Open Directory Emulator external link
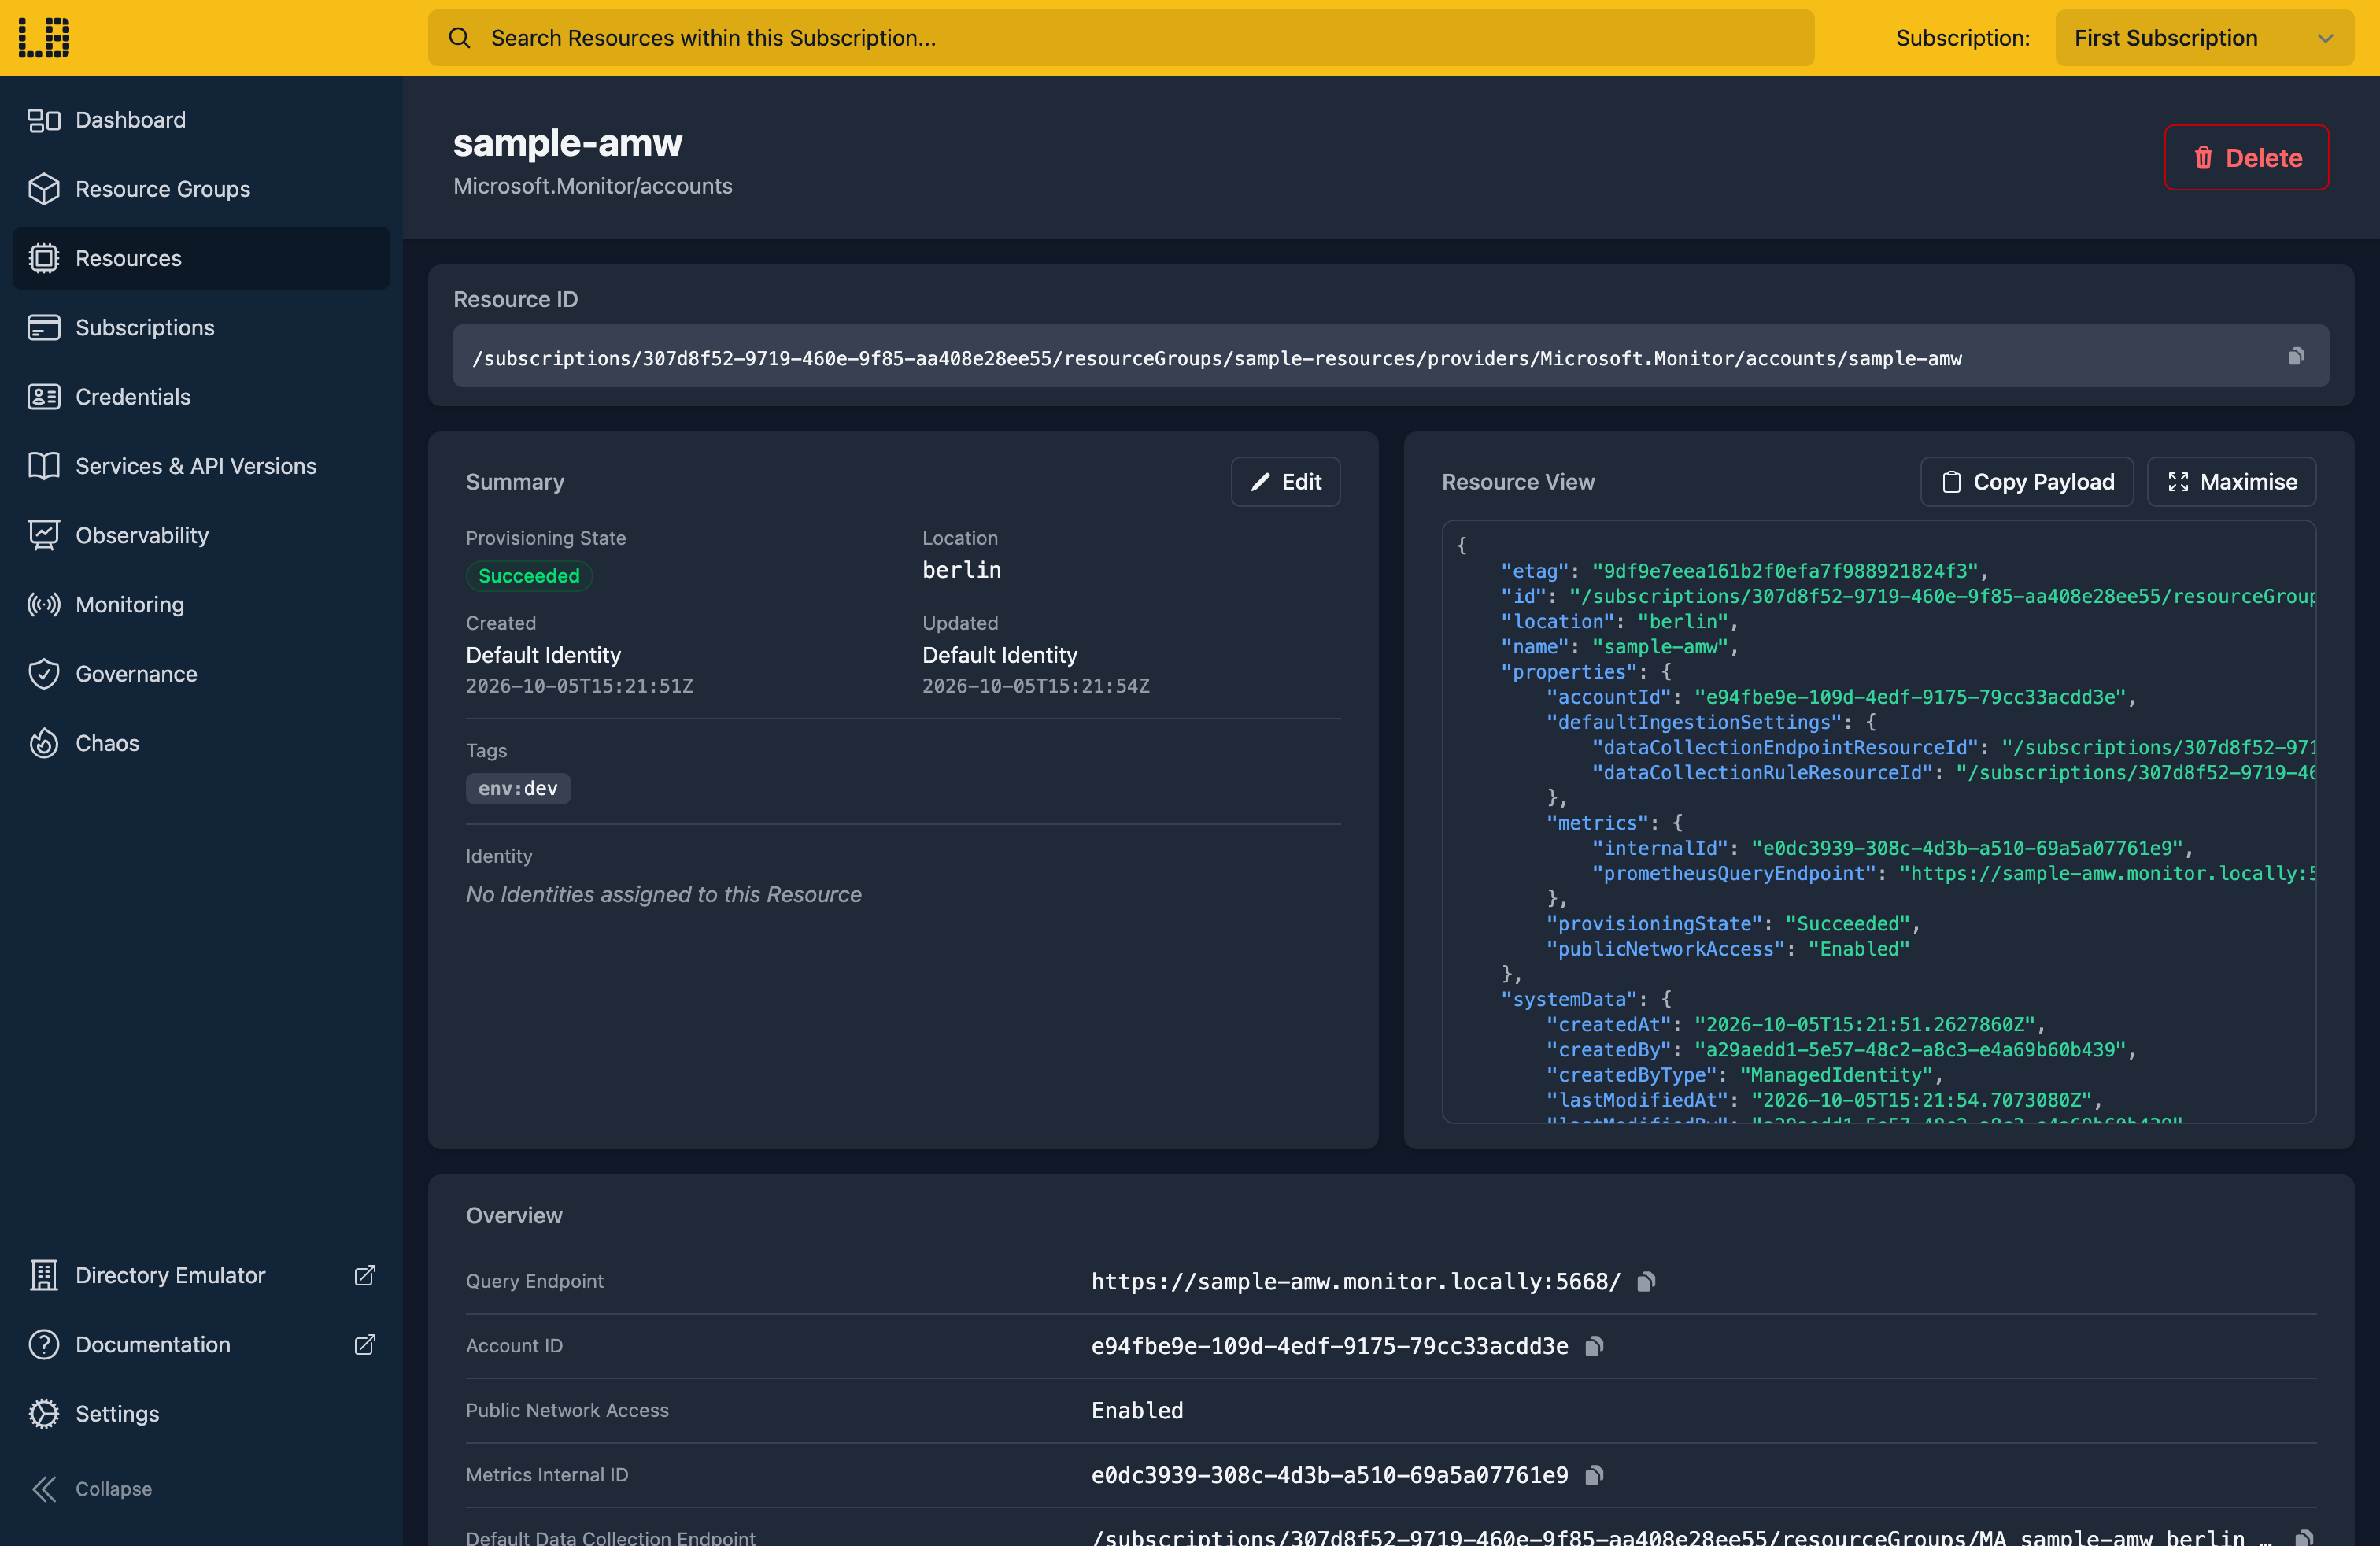 coord(201,1275)
